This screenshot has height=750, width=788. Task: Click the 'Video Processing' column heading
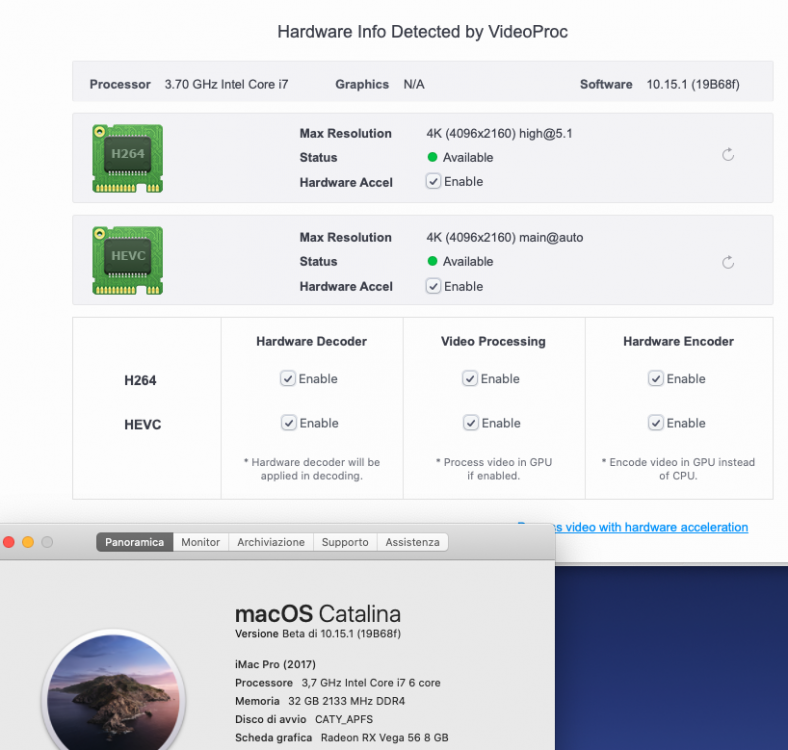click(493, 341)
